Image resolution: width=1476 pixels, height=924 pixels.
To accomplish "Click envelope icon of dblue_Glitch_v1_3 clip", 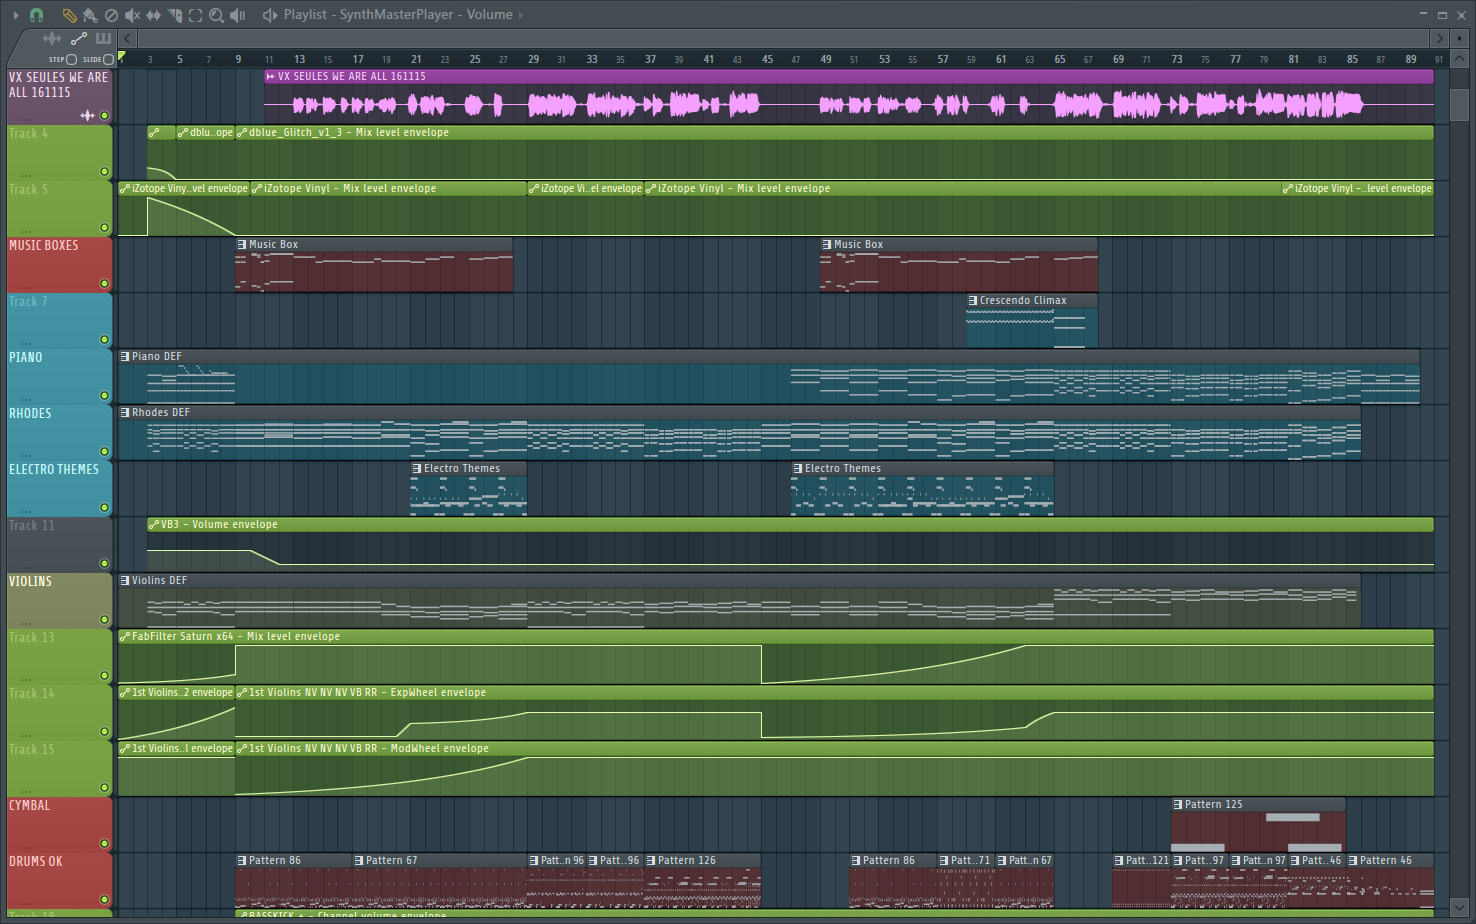I will 242,133.
